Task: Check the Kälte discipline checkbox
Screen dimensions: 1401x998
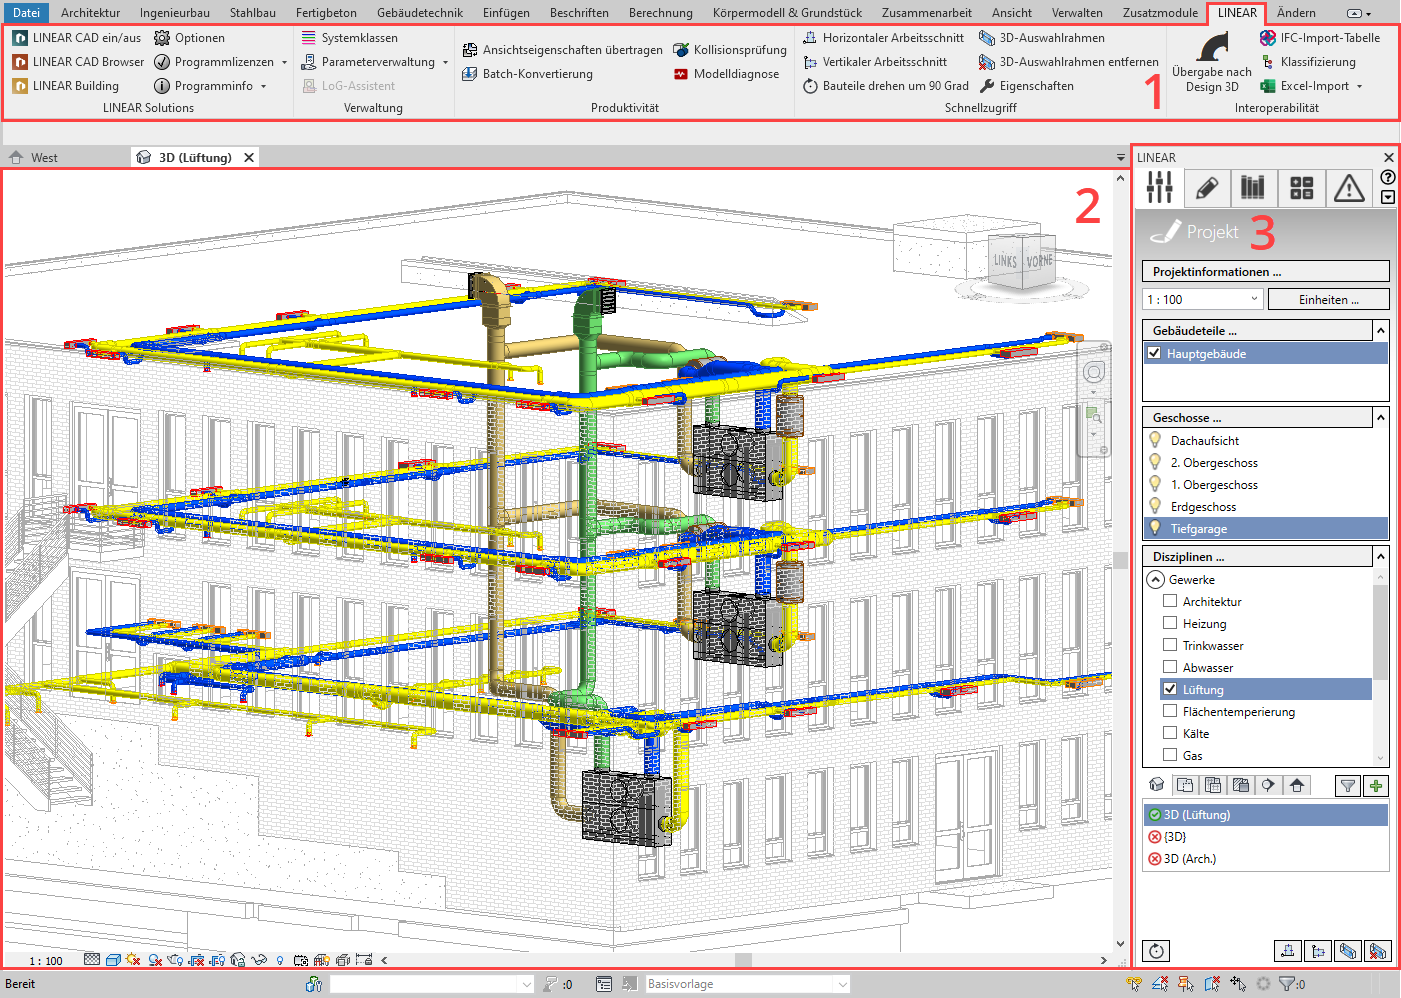Action: tap(1170, 733)
